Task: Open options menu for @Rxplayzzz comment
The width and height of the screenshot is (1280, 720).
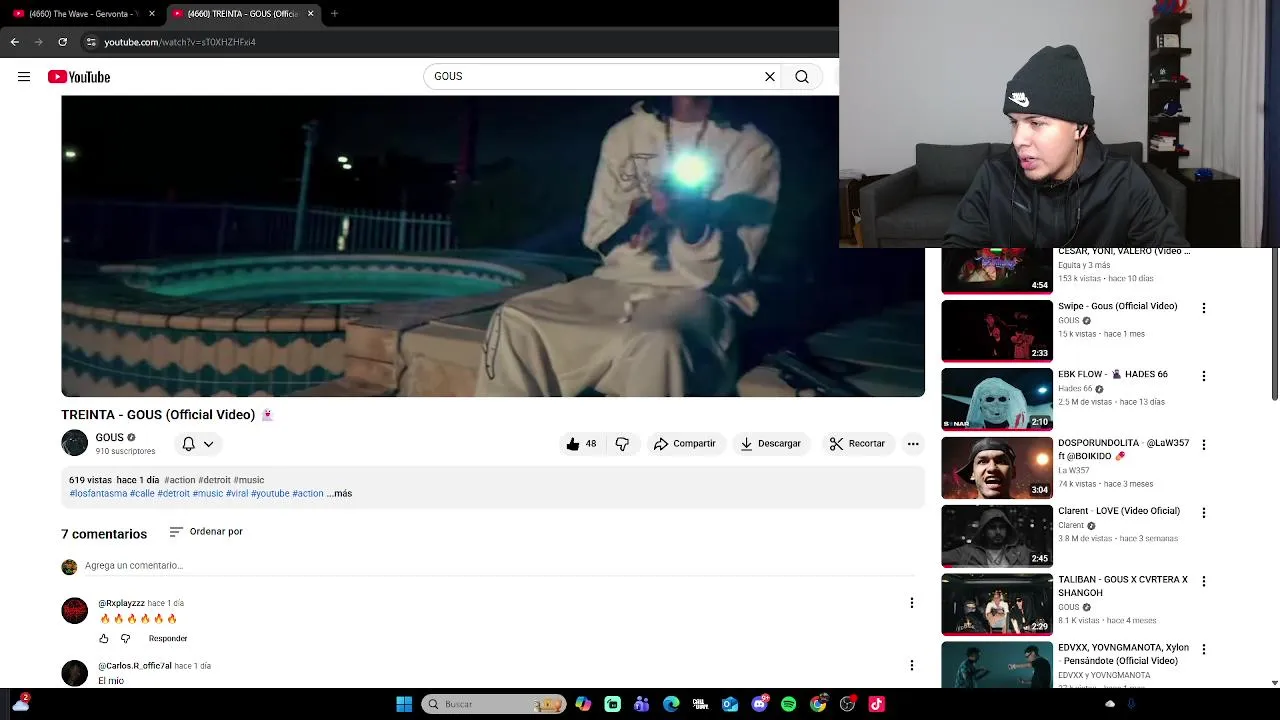Action: 911,603
